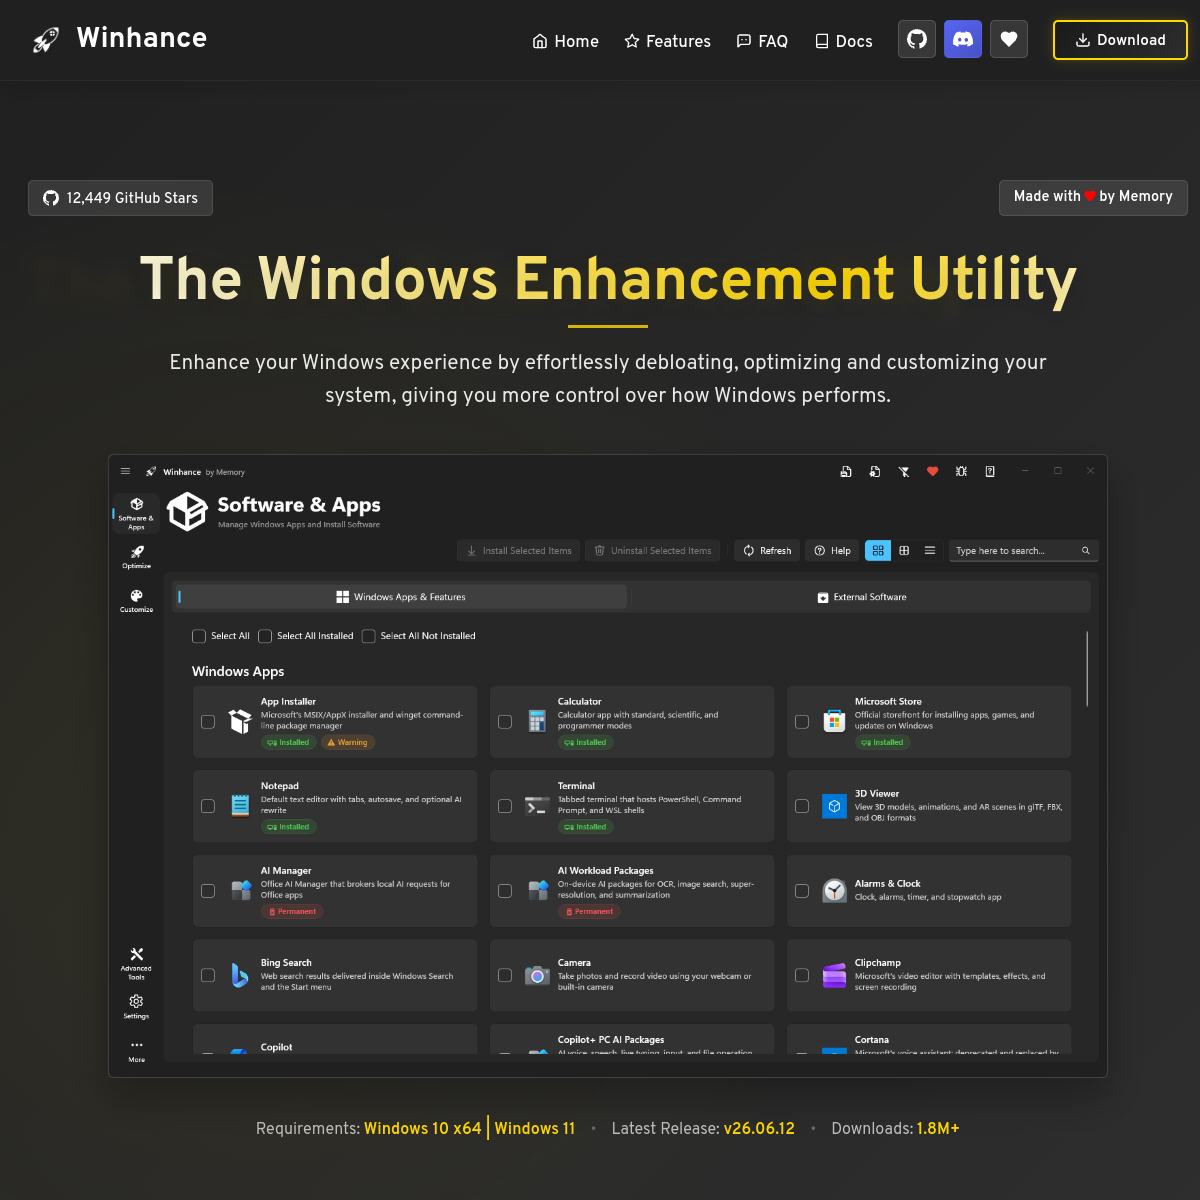Go to the Home nav item

(565, 41)
